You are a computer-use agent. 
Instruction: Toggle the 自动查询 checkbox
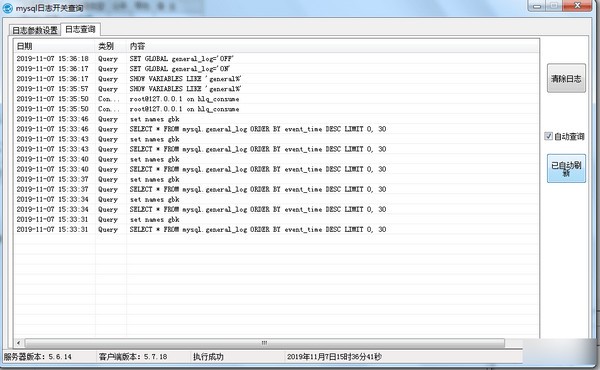[x=548, y=136]
